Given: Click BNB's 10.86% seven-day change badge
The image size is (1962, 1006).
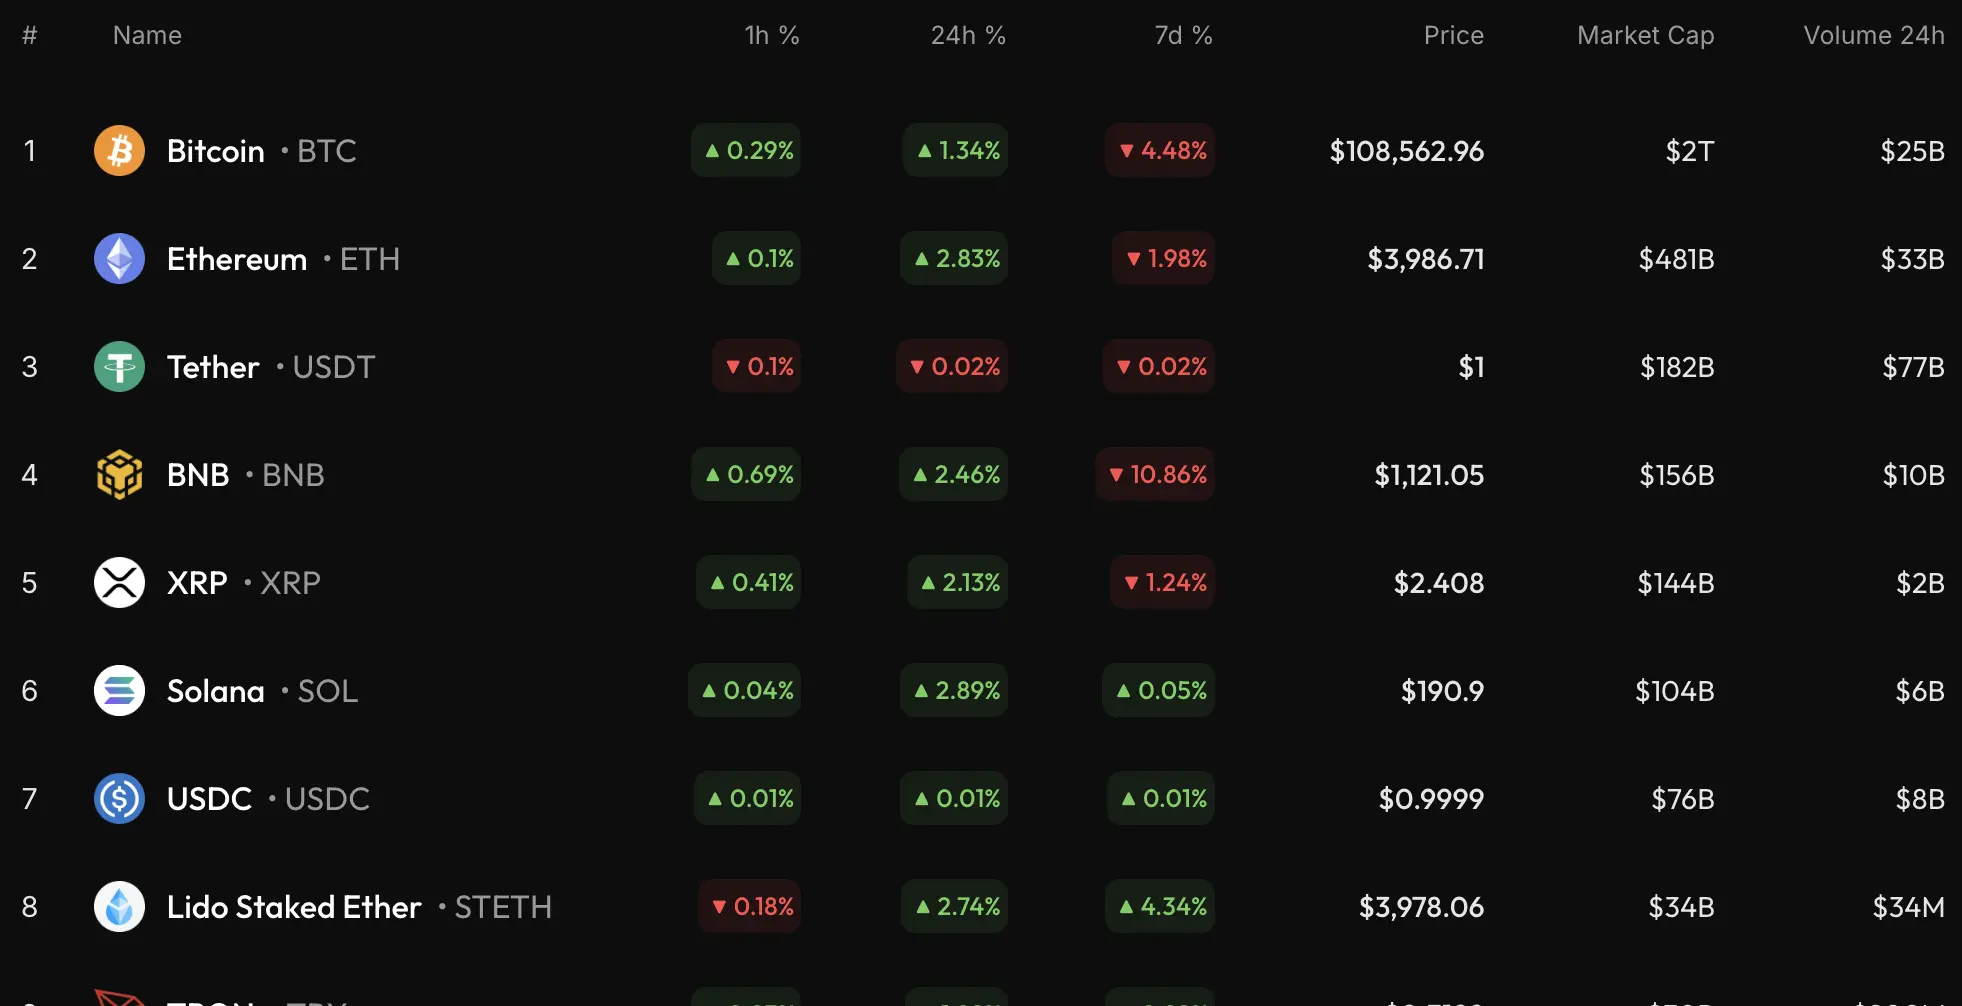Looking at the screenshot, I should coord(1157,475).
